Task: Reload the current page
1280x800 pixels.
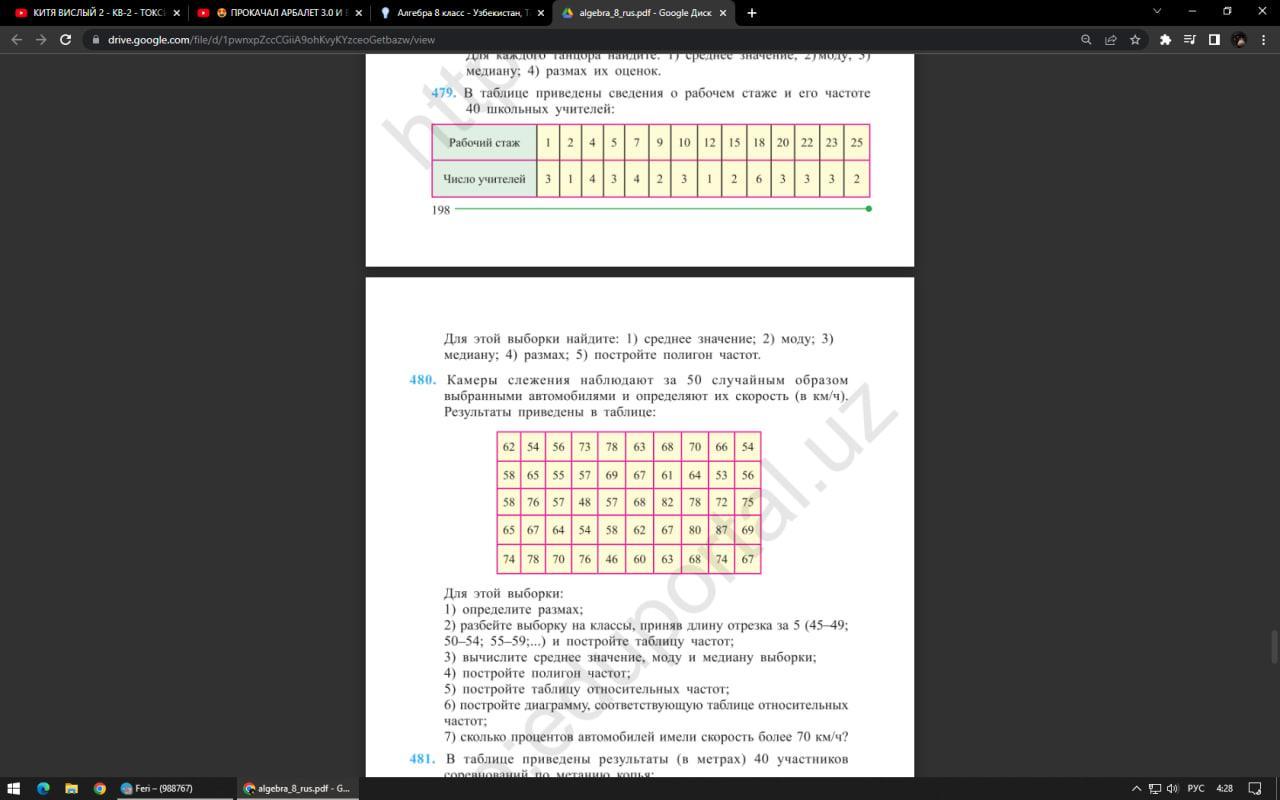Action: (66, 40)
